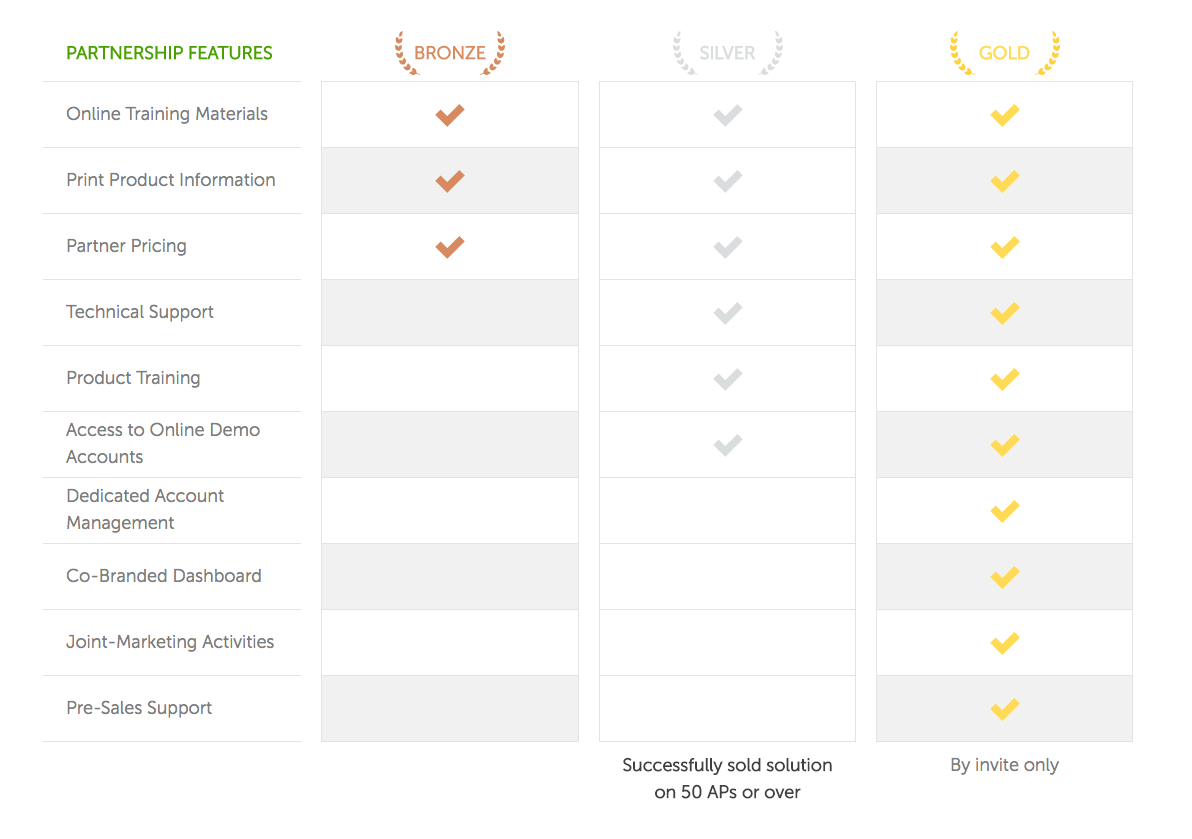The width and height of the screenshot is (1192, 839).
Task: Click Bronze checkmark for Online Training Materials
Action: [x=450, y=115]
